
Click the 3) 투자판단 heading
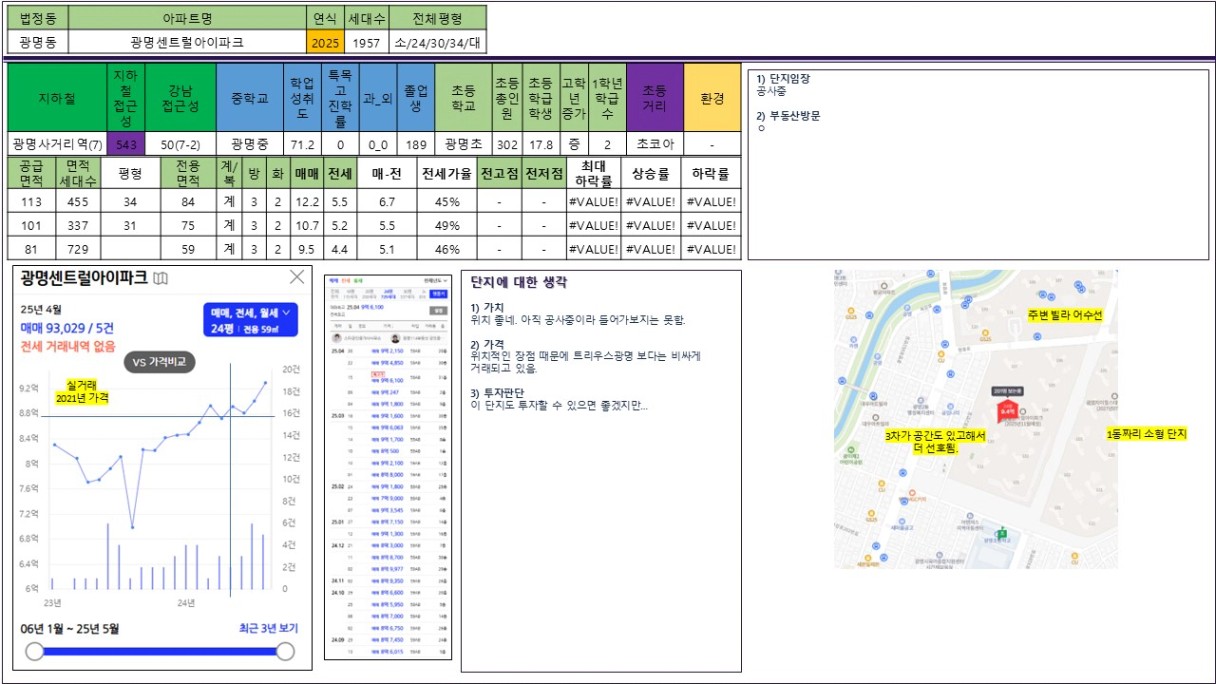(x=497, y=392)
